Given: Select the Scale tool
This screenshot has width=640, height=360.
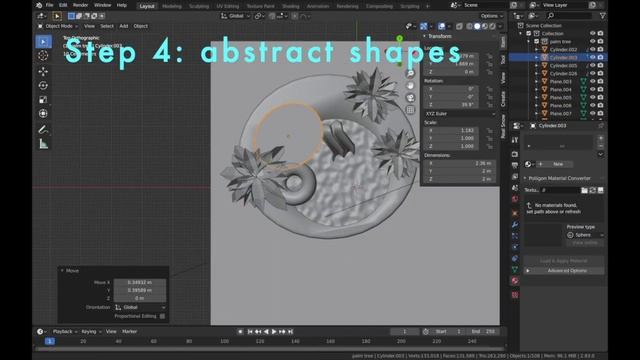Looking at the screenshot, I should [x=43, y=100].
